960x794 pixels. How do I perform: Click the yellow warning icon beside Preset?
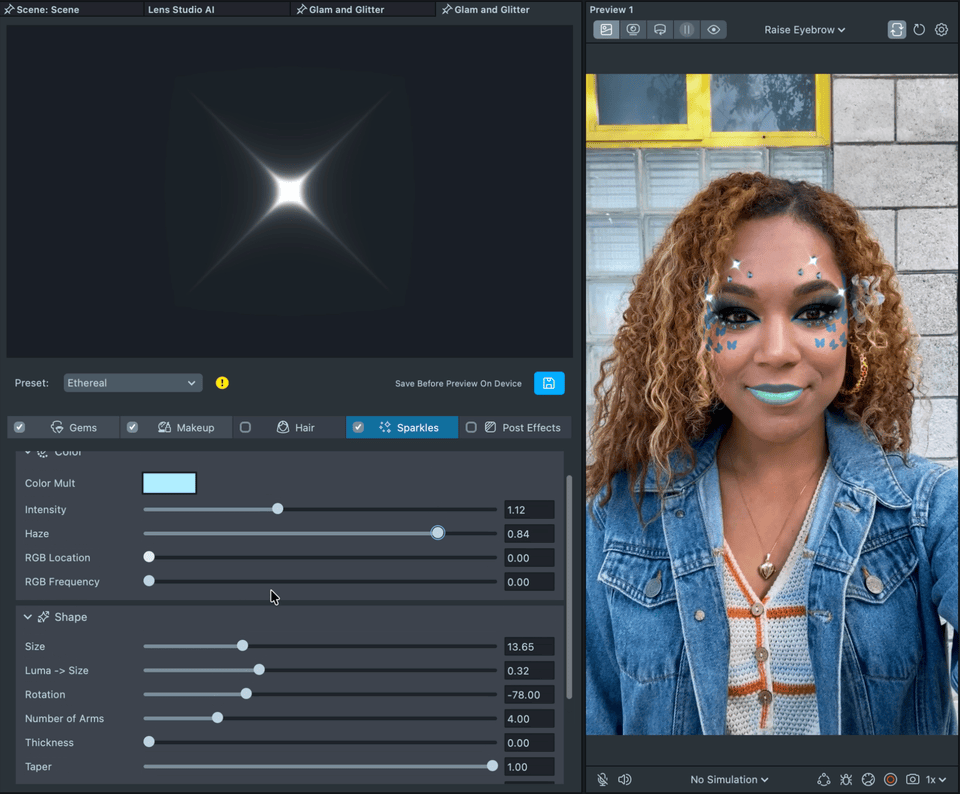pos(222,383)
